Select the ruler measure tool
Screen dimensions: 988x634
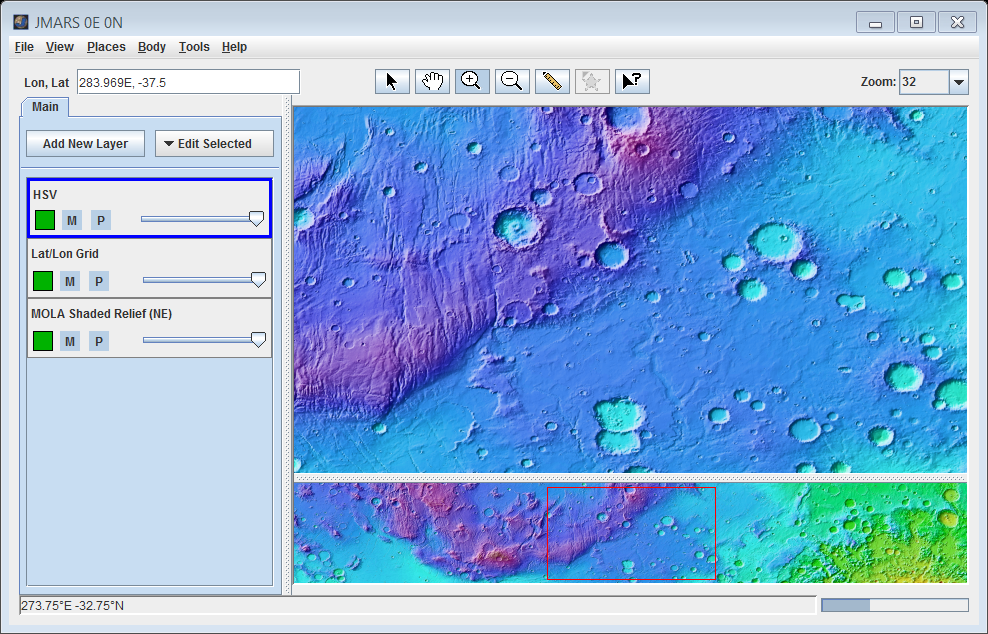[x=552, y=82]
